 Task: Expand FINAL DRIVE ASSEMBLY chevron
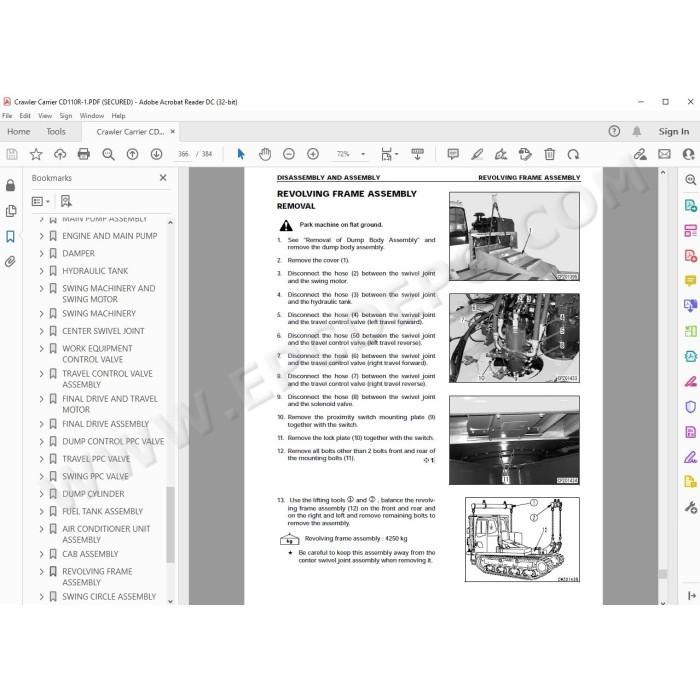click(42, 424)
